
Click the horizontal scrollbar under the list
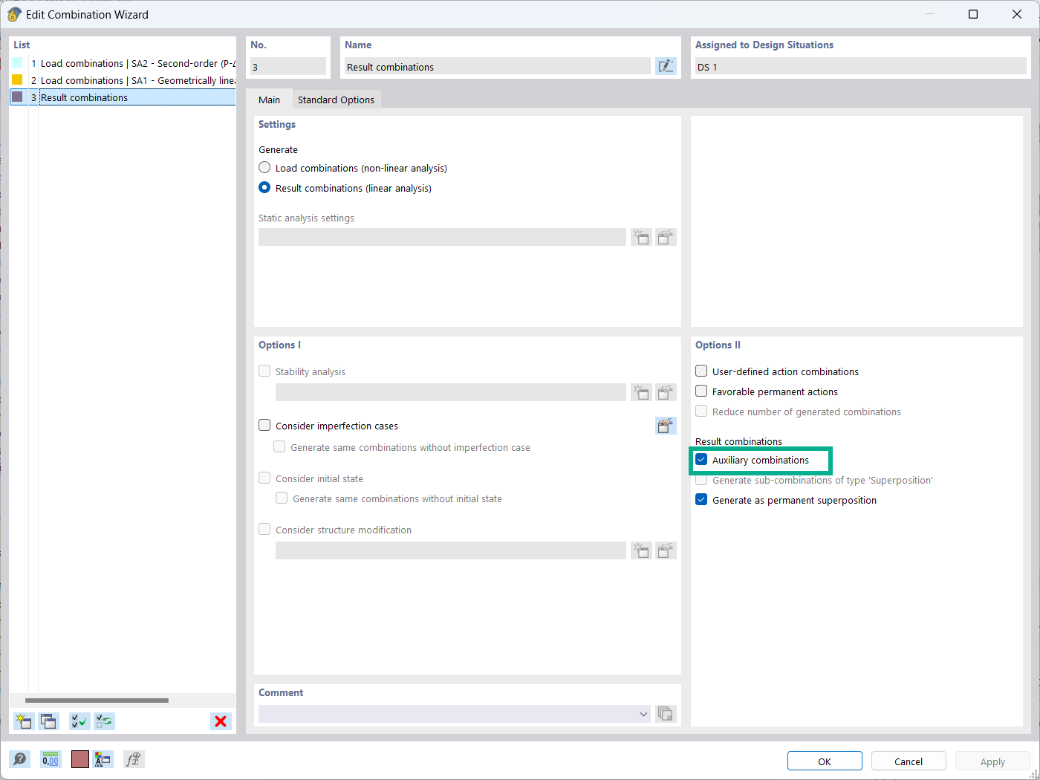pos(97,700)
